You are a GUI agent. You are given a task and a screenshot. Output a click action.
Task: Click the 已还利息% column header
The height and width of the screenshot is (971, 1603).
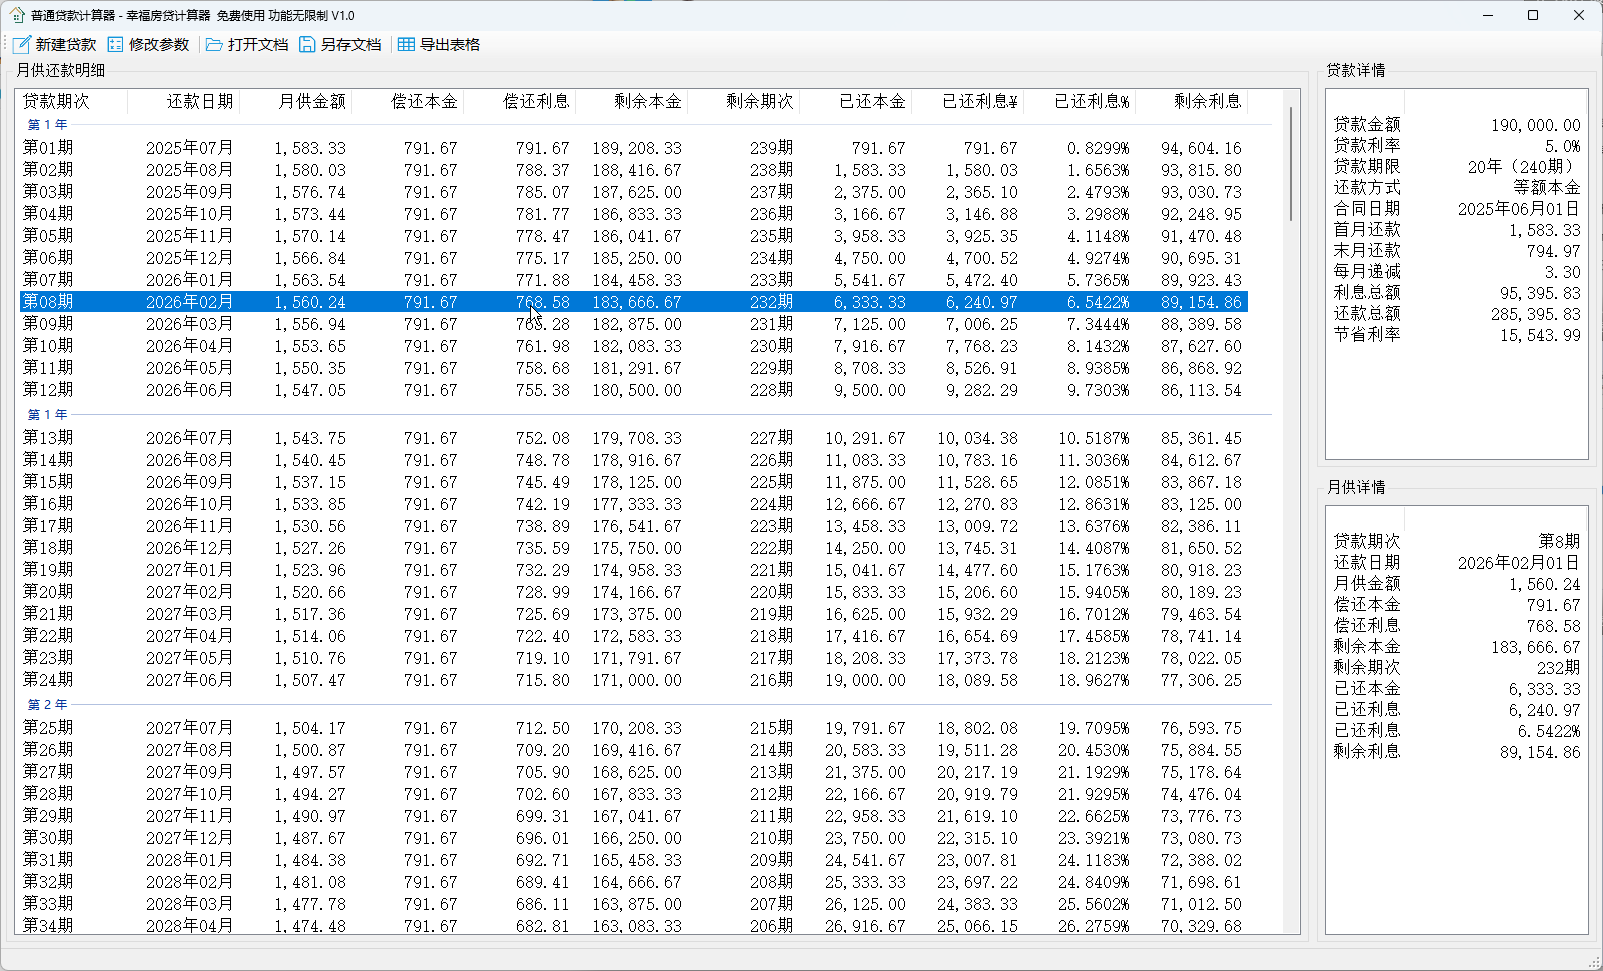click(x=1080, y=101)
